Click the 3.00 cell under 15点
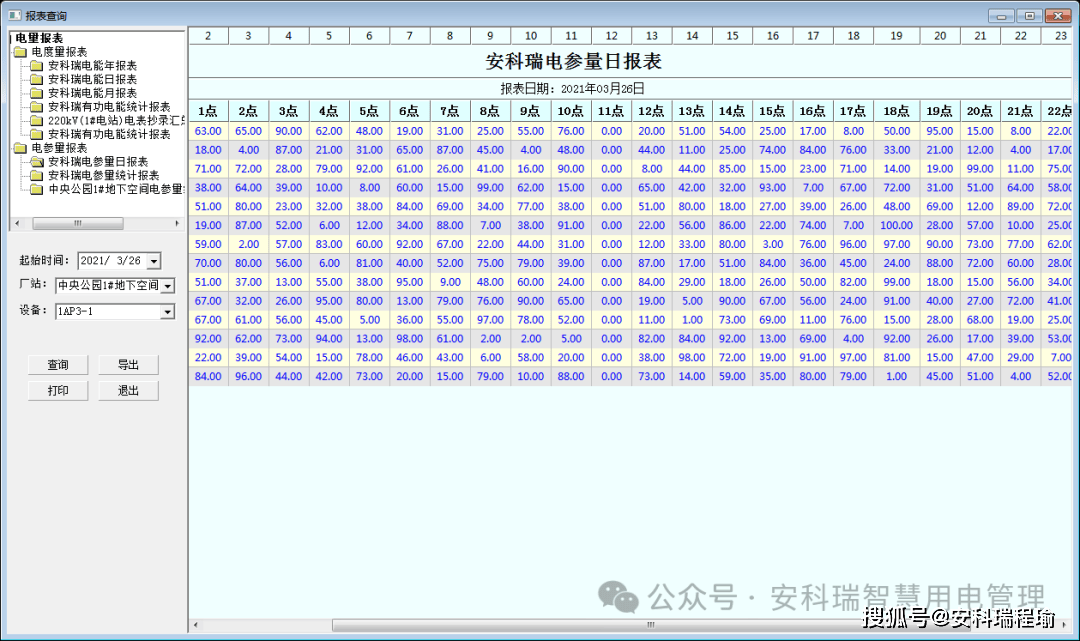 point(773,244)
